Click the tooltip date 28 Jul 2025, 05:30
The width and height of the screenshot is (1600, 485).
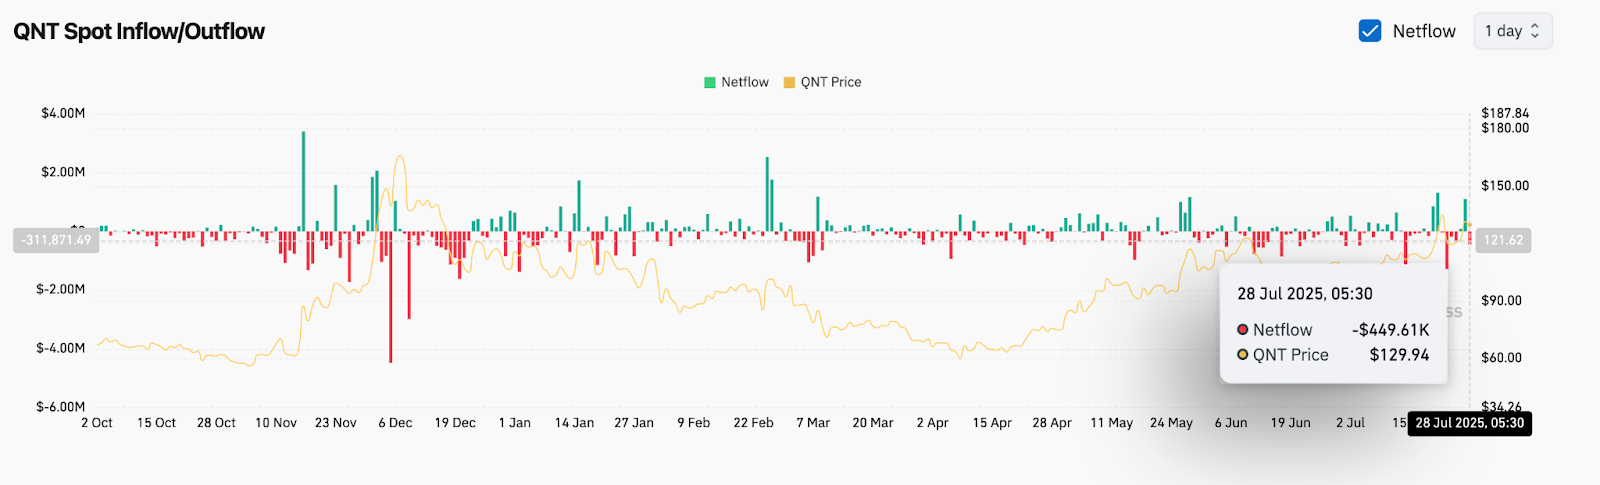(x=1305, y=294)
